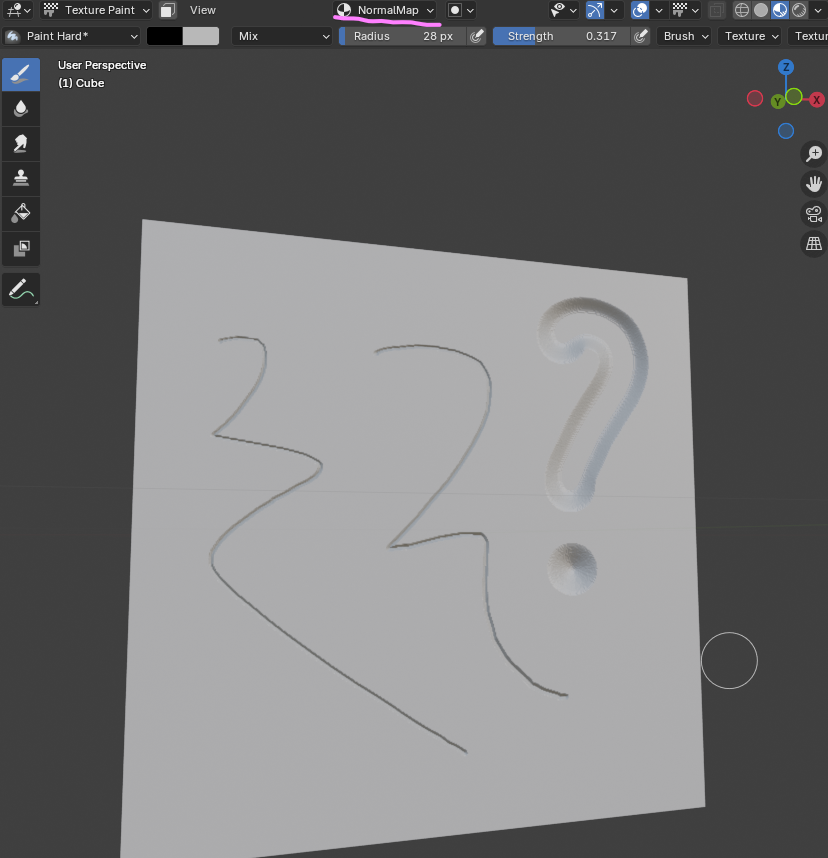Open the Texture Paint mode dropdown

point(97,10)
